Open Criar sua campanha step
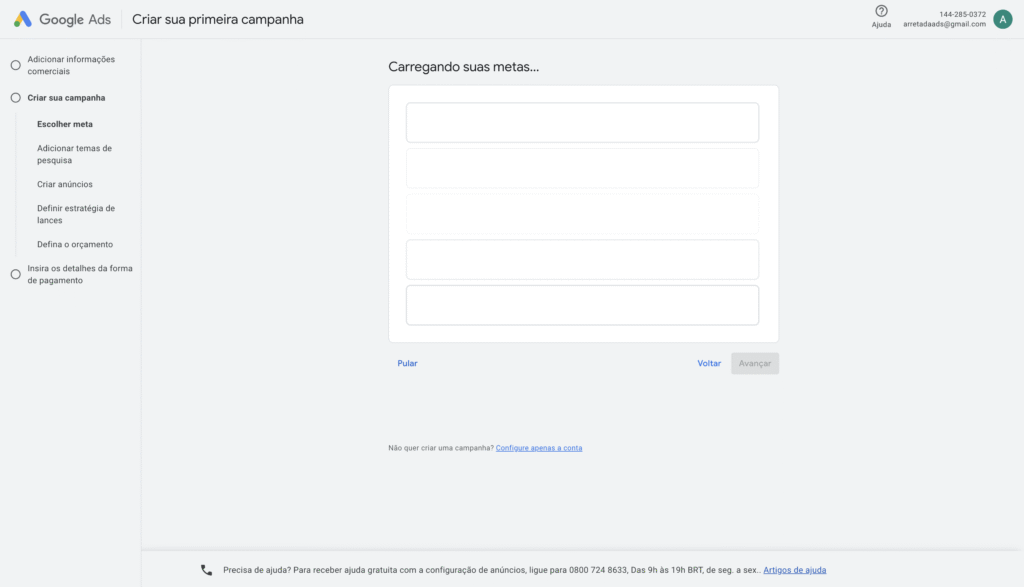The width and height of the screenshot is (1024, 587). 66,98
